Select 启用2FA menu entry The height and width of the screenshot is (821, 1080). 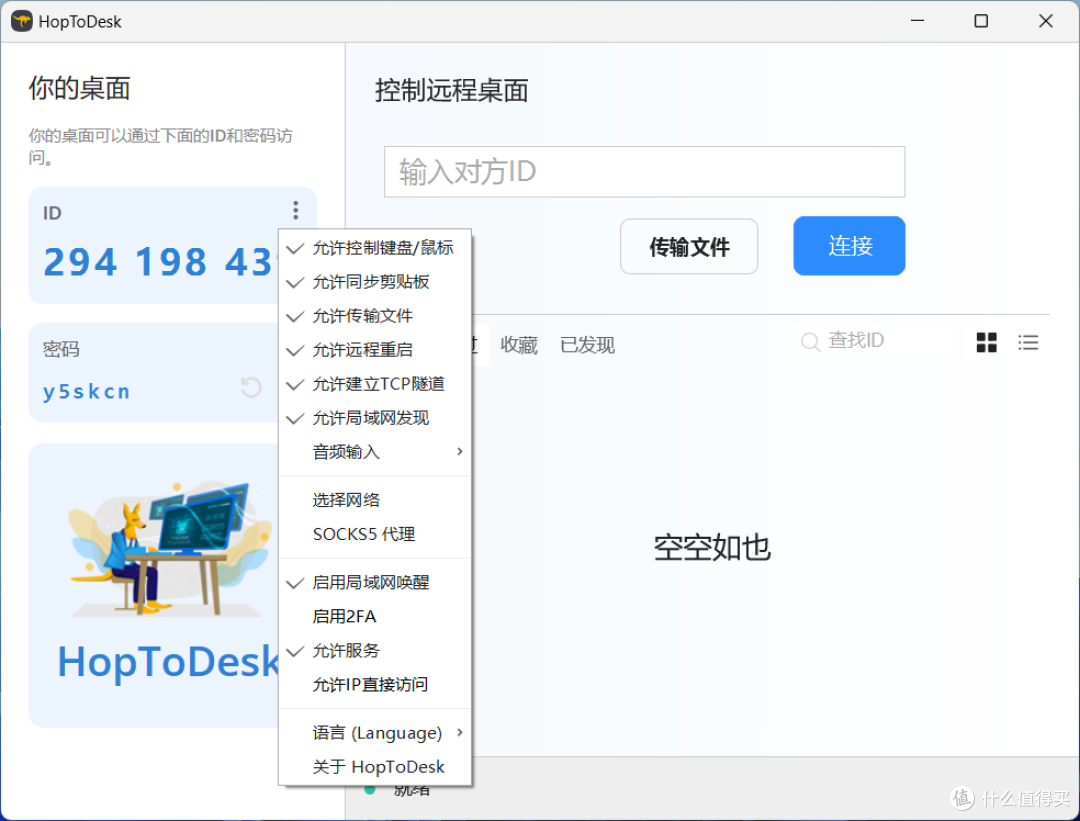(375, 616)
